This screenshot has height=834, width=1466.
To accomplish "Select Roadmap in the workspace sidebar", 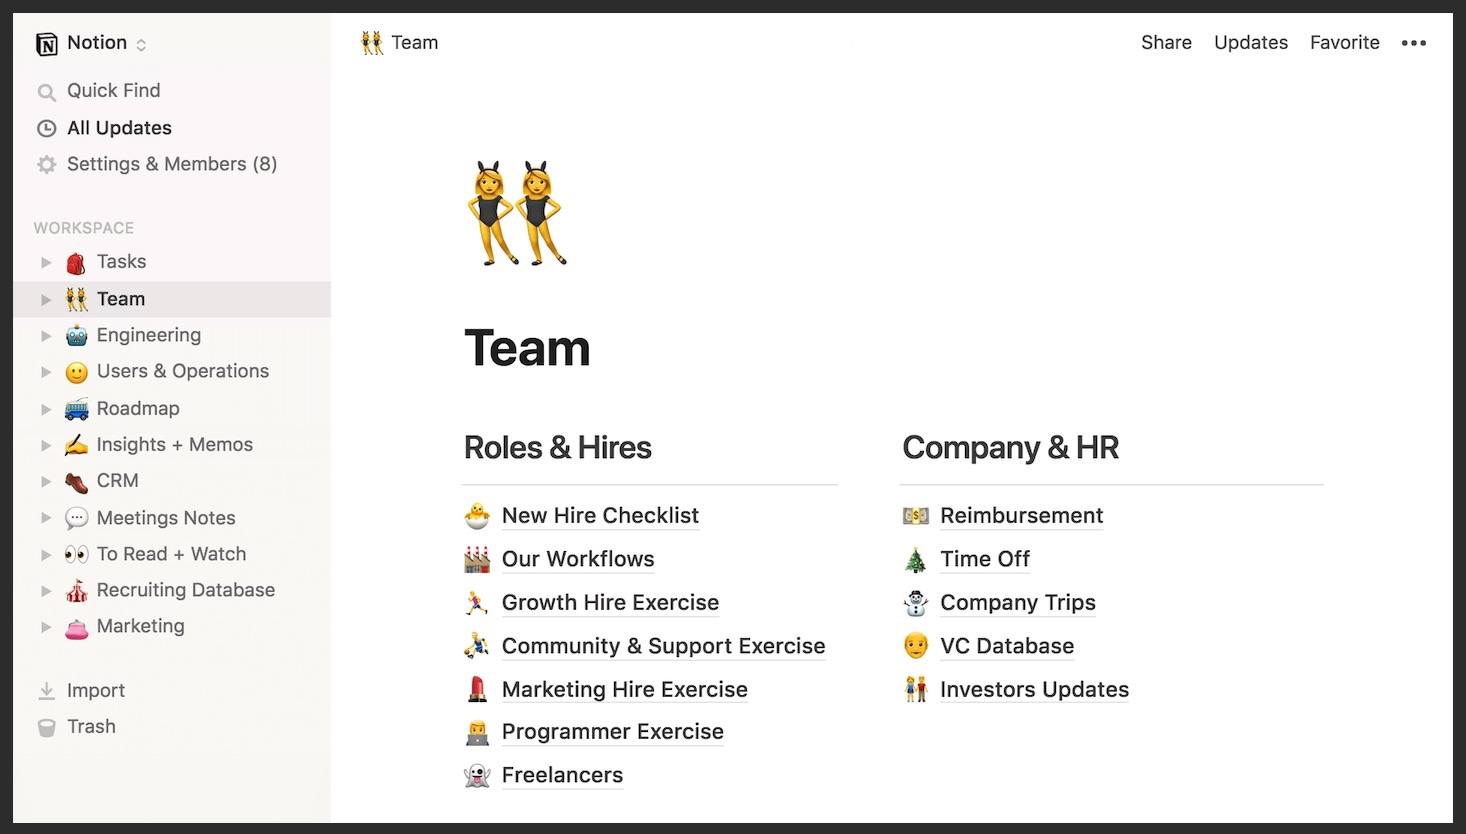I will tap(138, 409).
